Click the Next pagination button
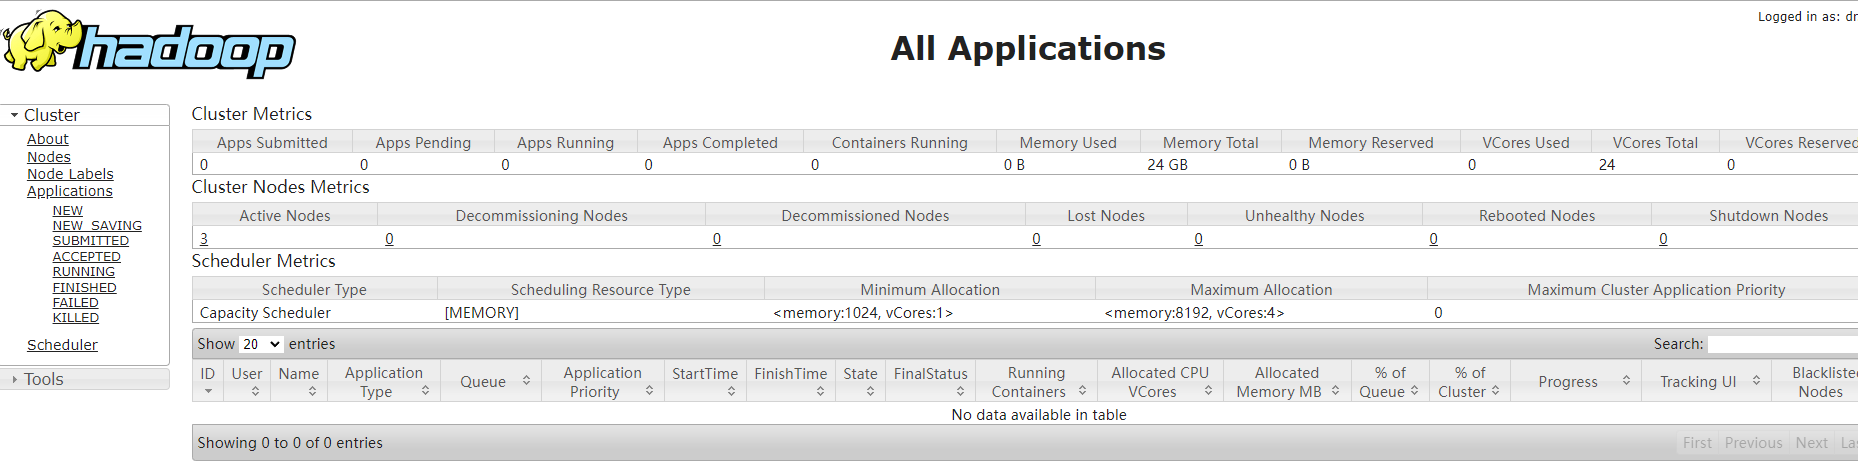 click(x=1811, y=443)
